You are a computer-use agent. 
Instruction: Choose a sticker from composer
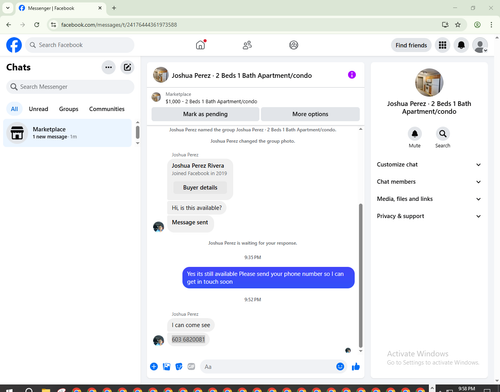coord(179,367)
